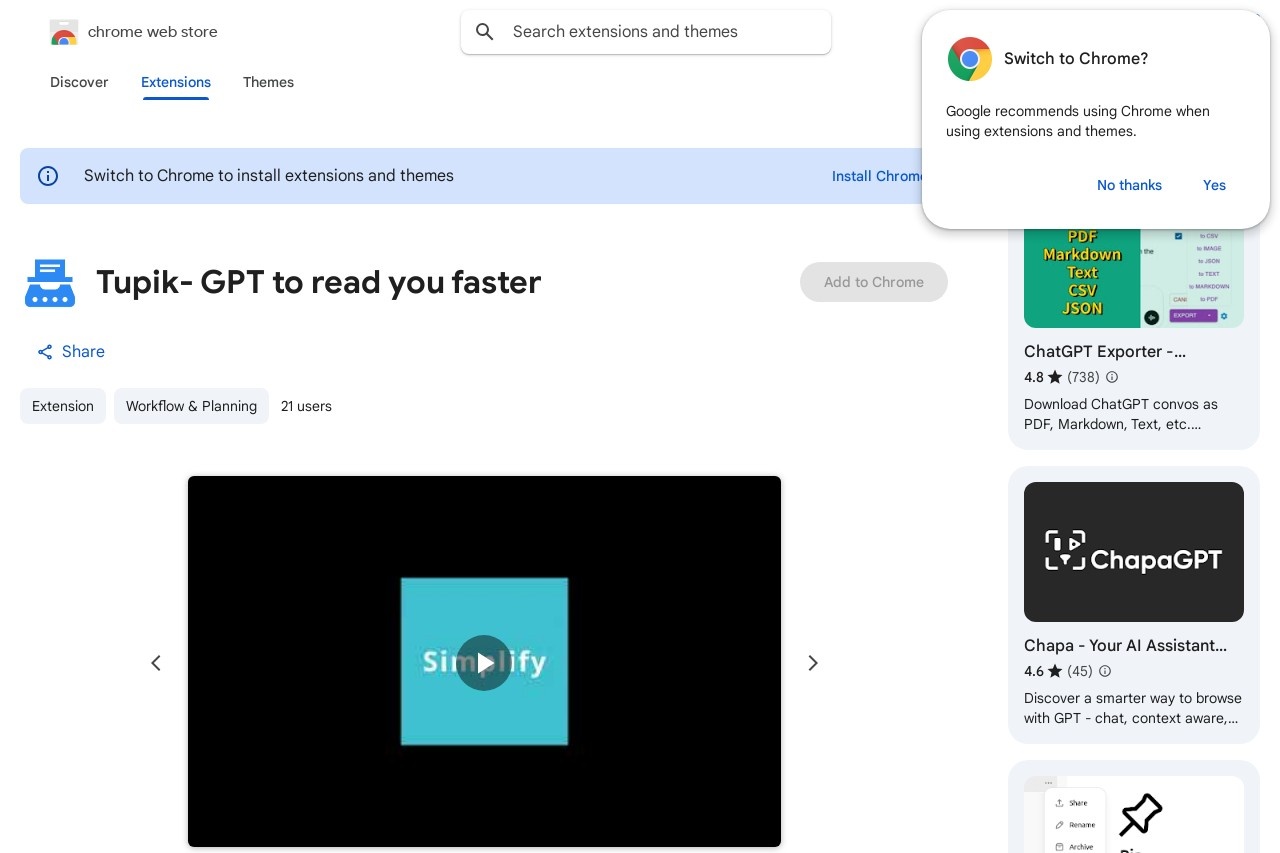Click the info icon in the blue banner
The height and width of the screenshot is (853, 1280).
click(x=48, y=176)
